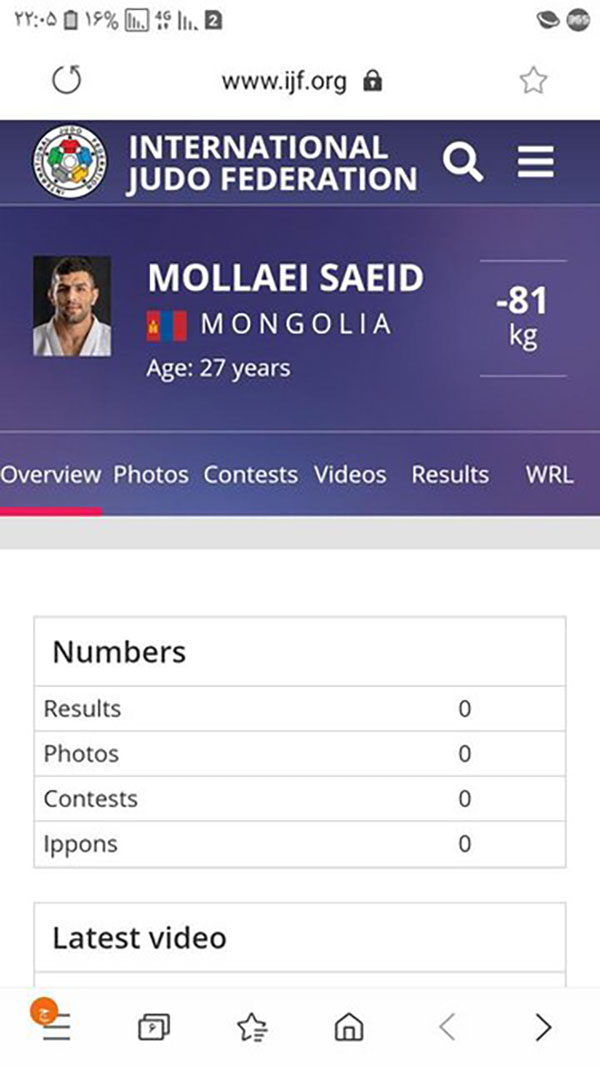
Task: Open browser menu icon with orange badge
Action: click(52, 1022)
